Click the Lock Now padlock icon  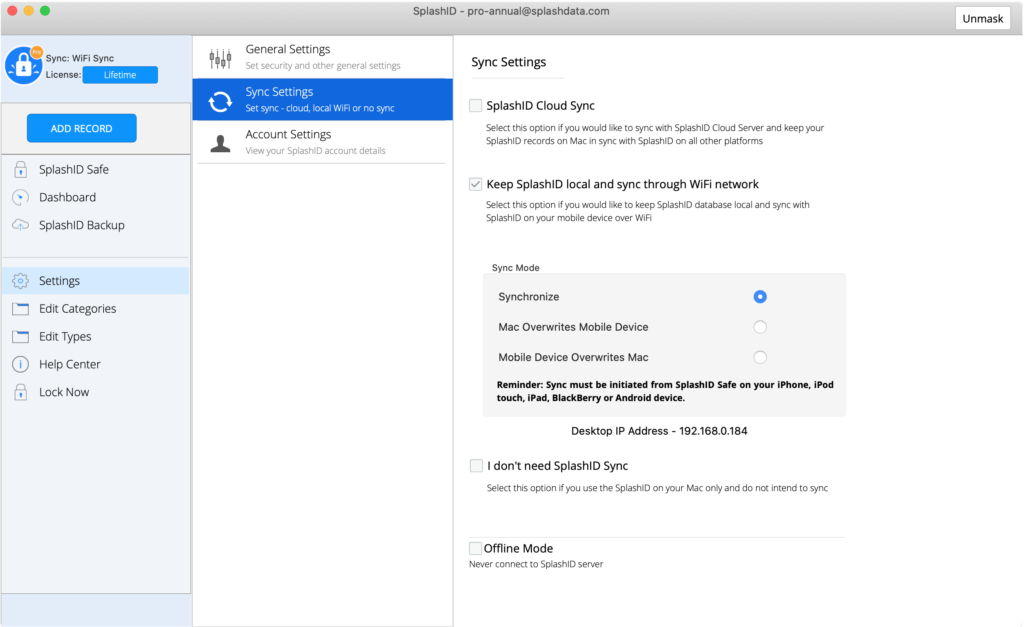click(20, 393)
